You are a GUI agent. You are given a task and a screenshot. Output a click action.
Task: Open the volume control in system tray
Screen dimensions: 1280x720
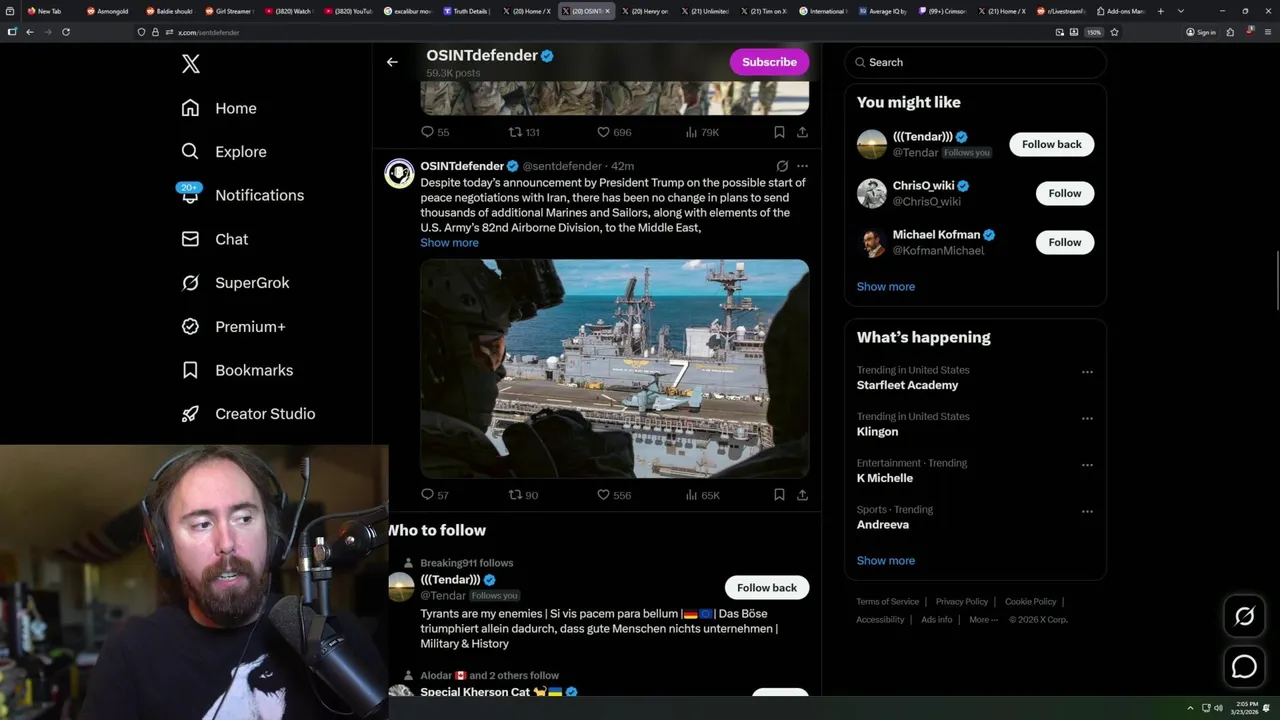click(1218, 708)
